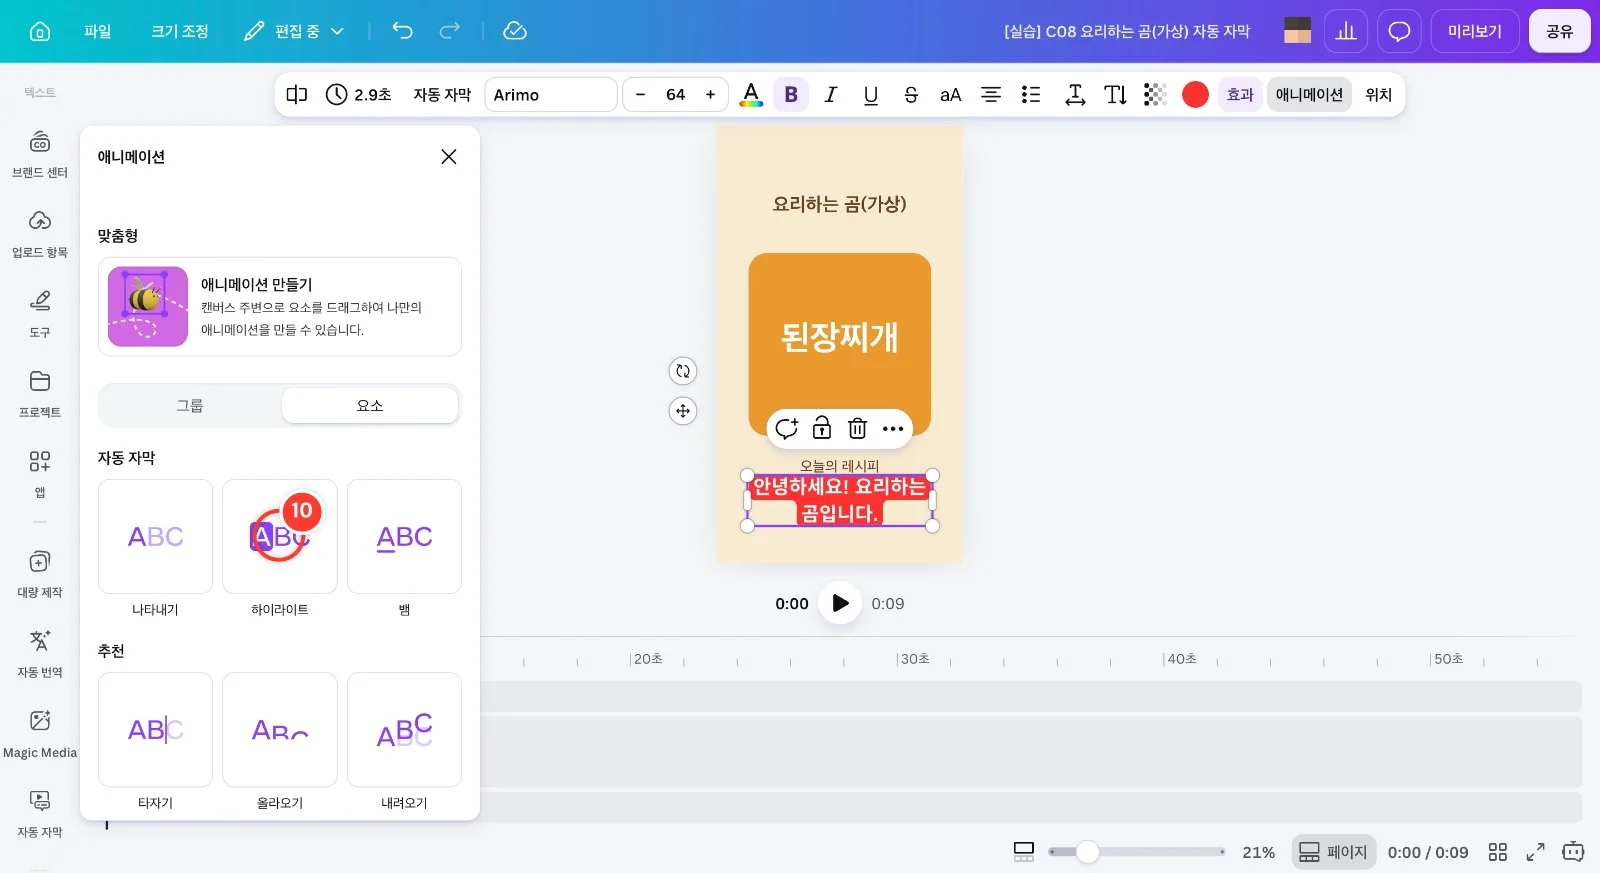Switch to the 그룹 tab

coord(190,406)
